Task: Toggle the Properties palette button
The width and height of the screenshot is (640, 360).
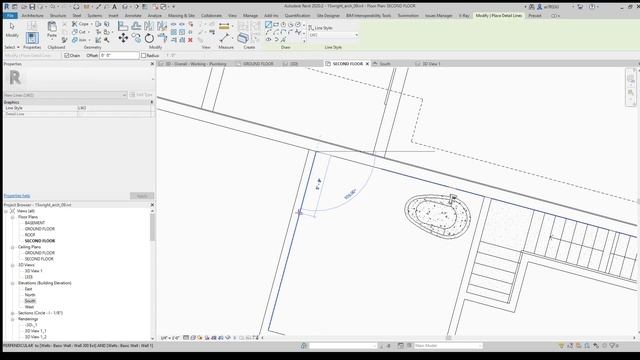Action: tap(32, 38)
